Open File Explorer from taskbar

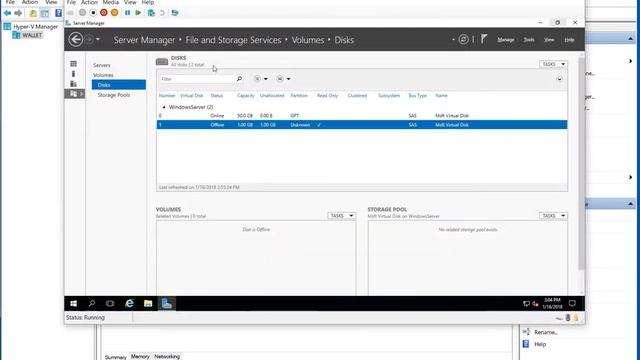point(148,304)
